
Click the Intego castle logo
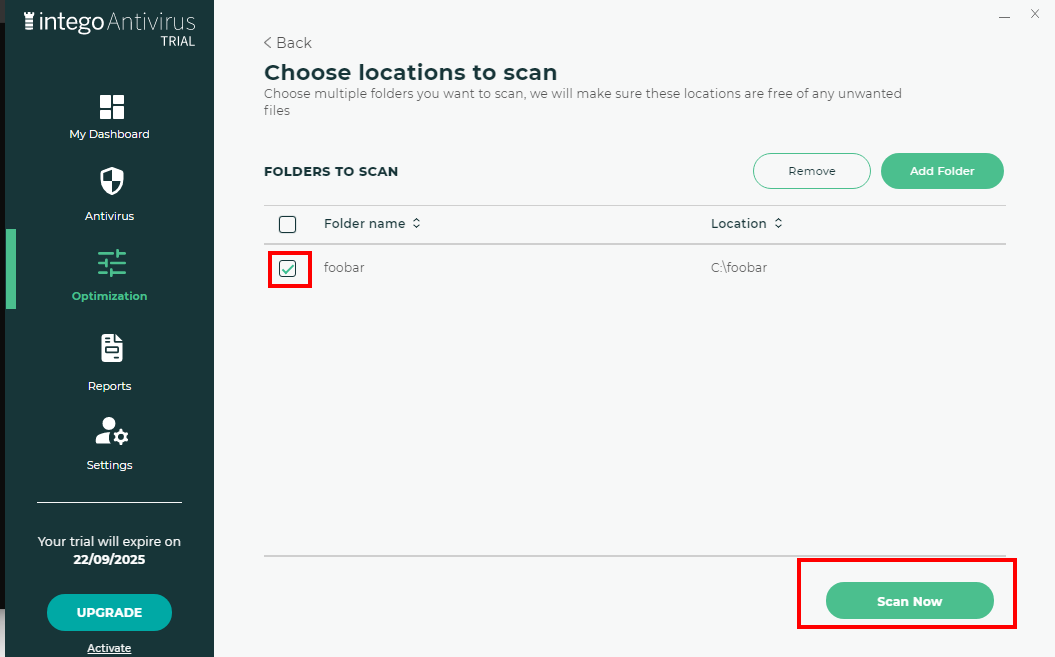pos(30,22)
